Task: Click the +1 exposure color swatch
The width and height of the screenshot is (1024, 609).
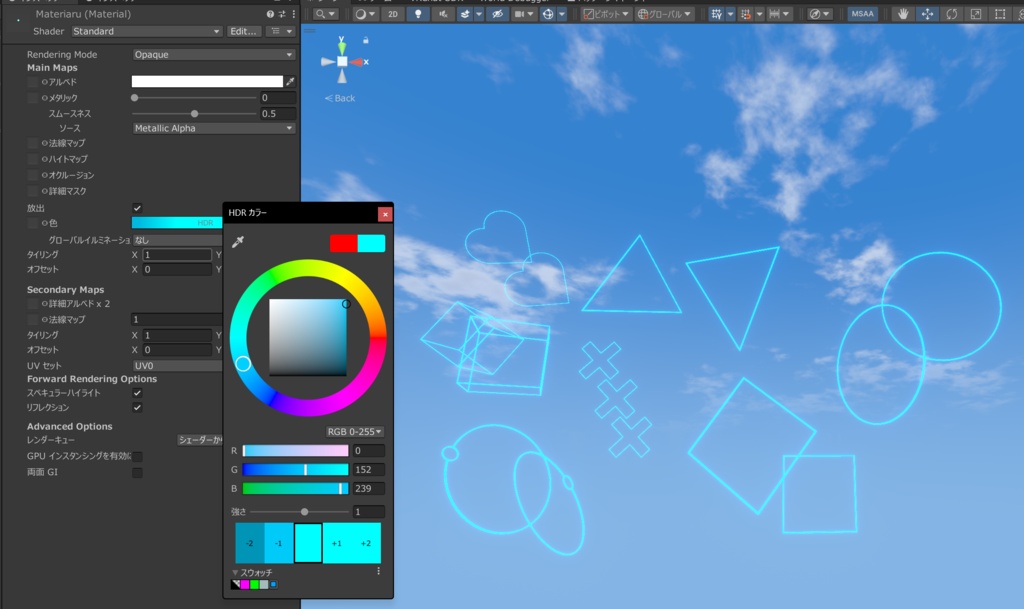Action: pos(337,543)
